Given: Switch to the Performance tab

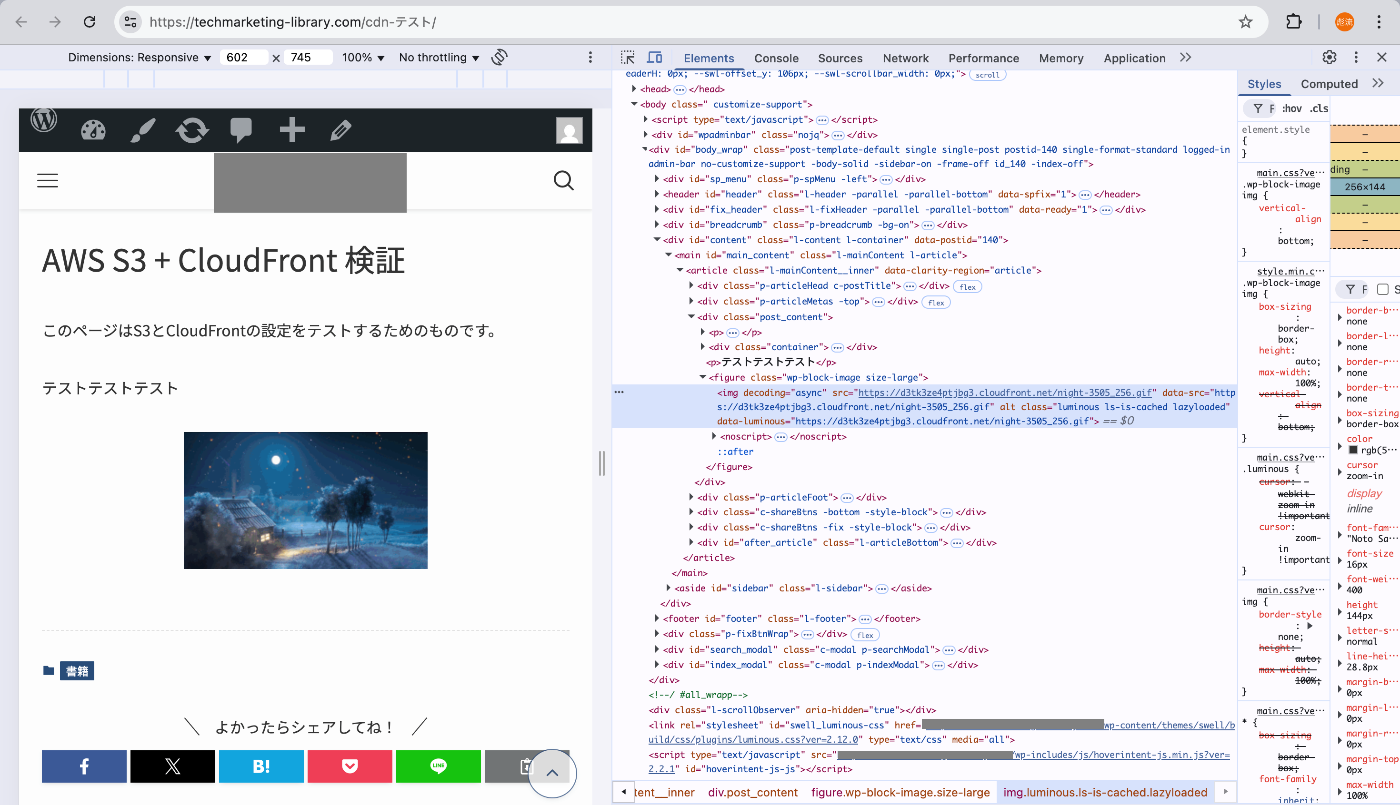Looking at the screenshot, I should pos(984,58).
